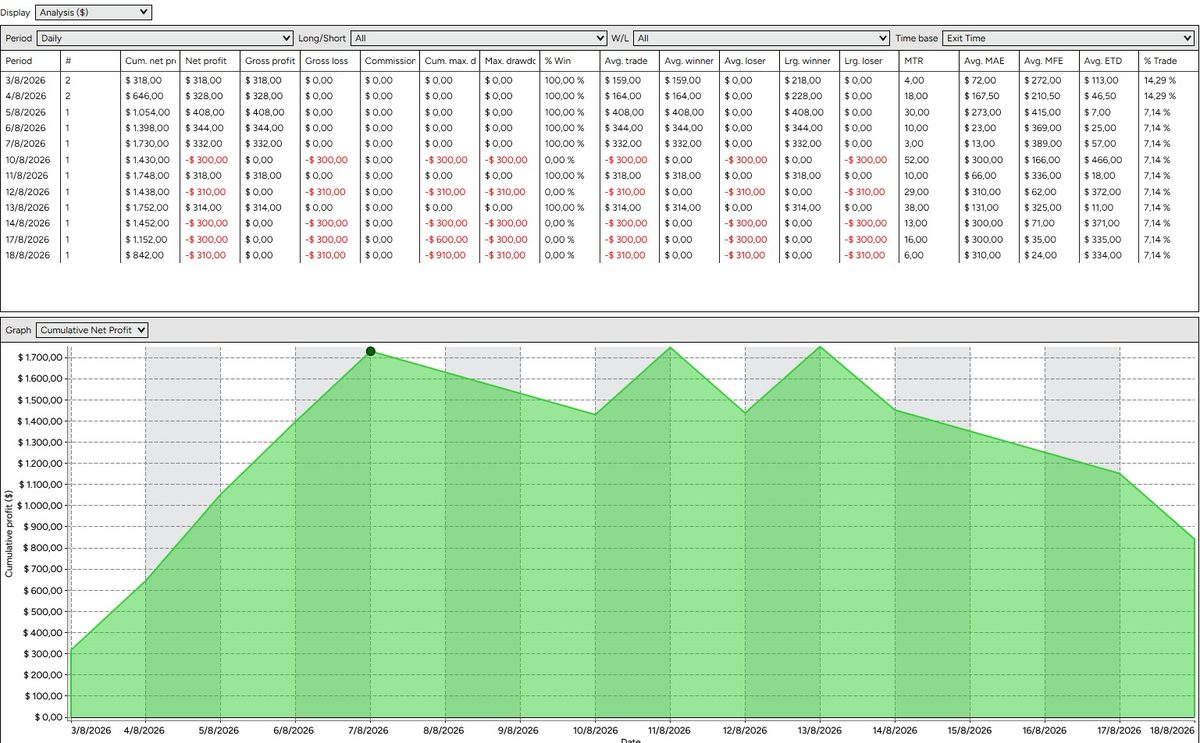Sort by Gross profit column header
Screen dimensions: 1200x743
(x=270, y=61)
